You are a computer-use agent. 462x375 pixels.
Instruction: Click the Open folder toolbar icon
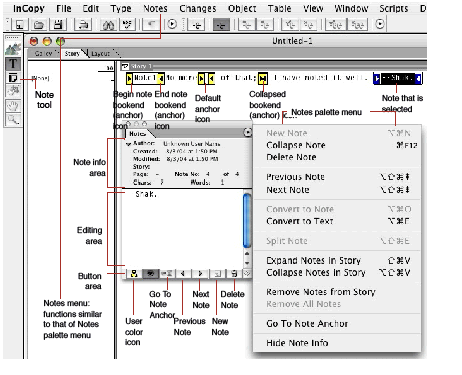point(39,25)
